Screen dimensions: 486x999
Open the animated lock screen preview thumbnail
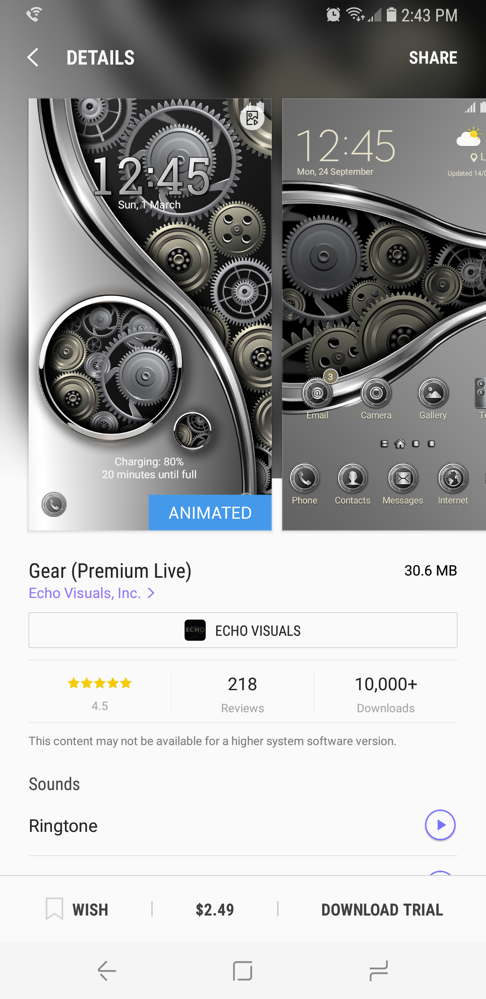click(150, 314)
